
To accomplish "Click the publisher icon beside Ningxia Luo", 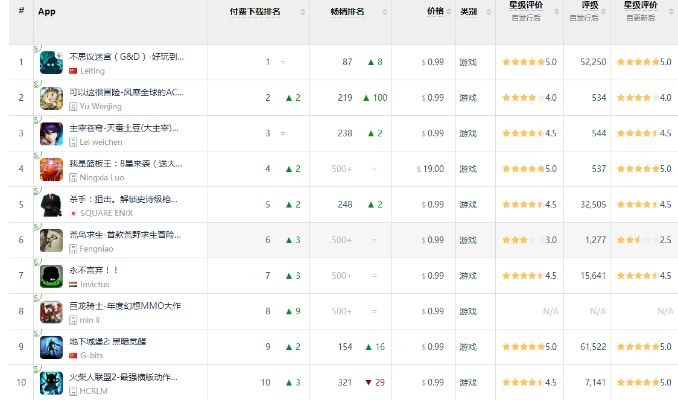I will coord(73,177).
